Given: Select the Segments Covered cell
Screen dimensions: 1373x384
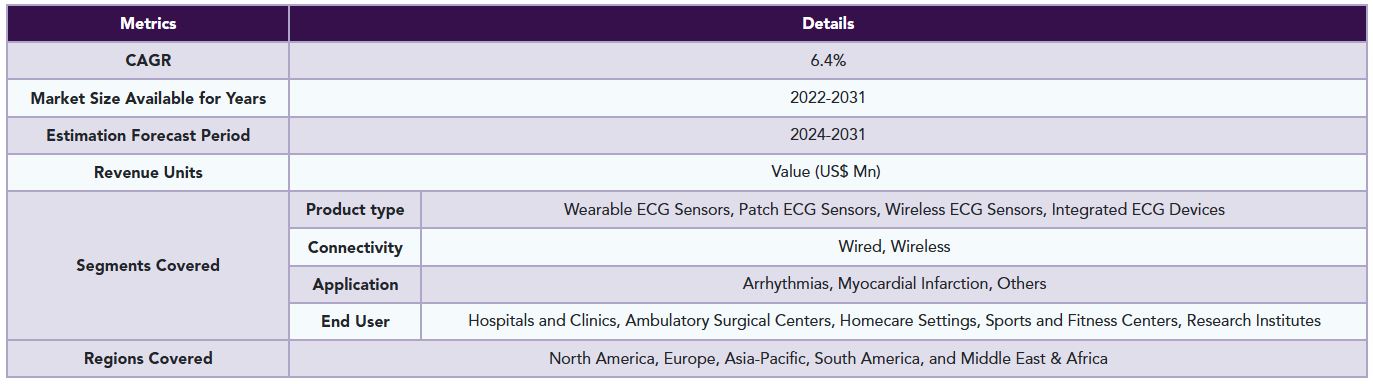Looking at the screenshot, I should 148,265.
